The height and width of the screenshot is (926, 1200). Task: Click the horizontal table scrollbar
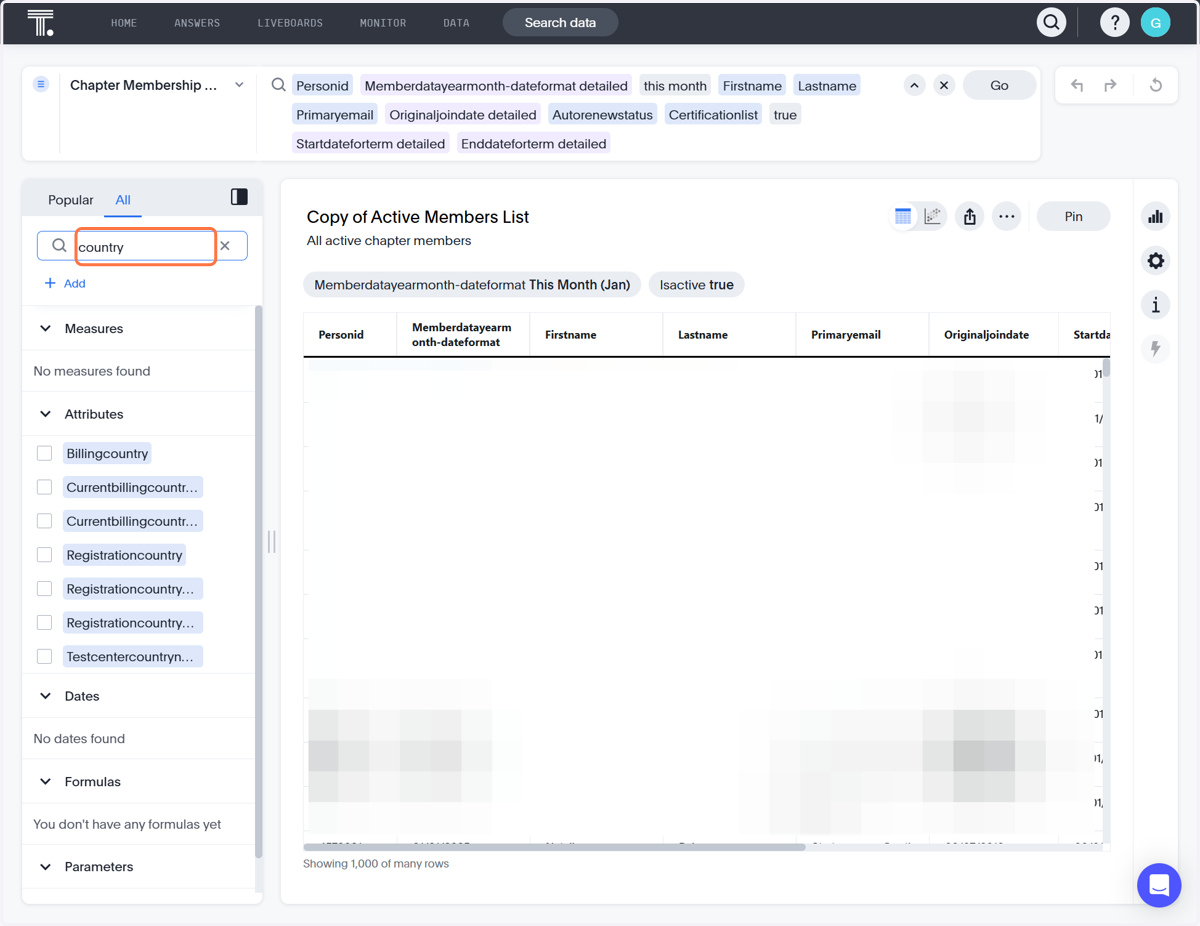click(x=554, y=847)
